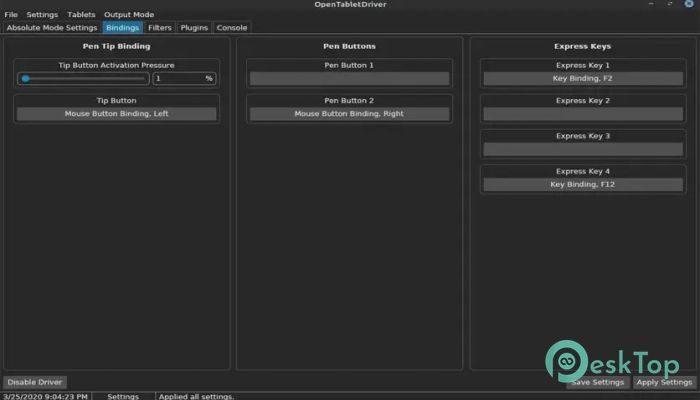Switch to the Filters tab

click(x=160, y=28)
